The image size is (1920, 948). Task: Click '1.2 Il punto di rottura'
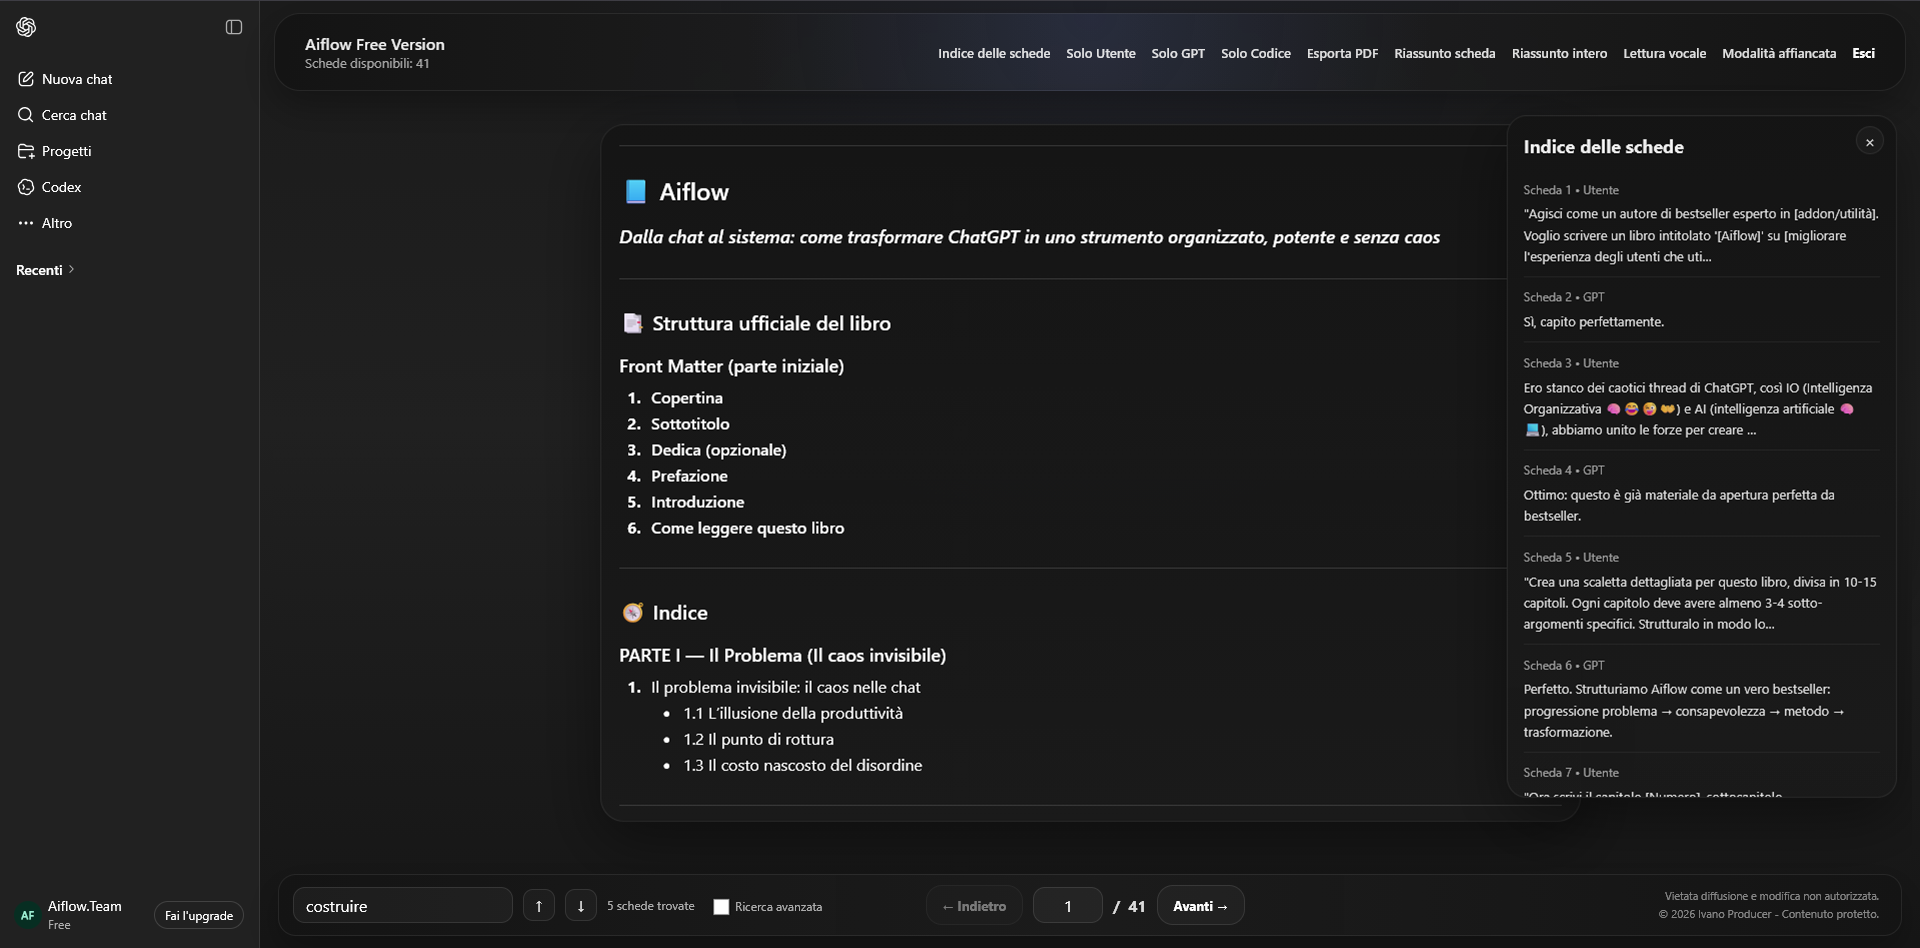(758, 739)
